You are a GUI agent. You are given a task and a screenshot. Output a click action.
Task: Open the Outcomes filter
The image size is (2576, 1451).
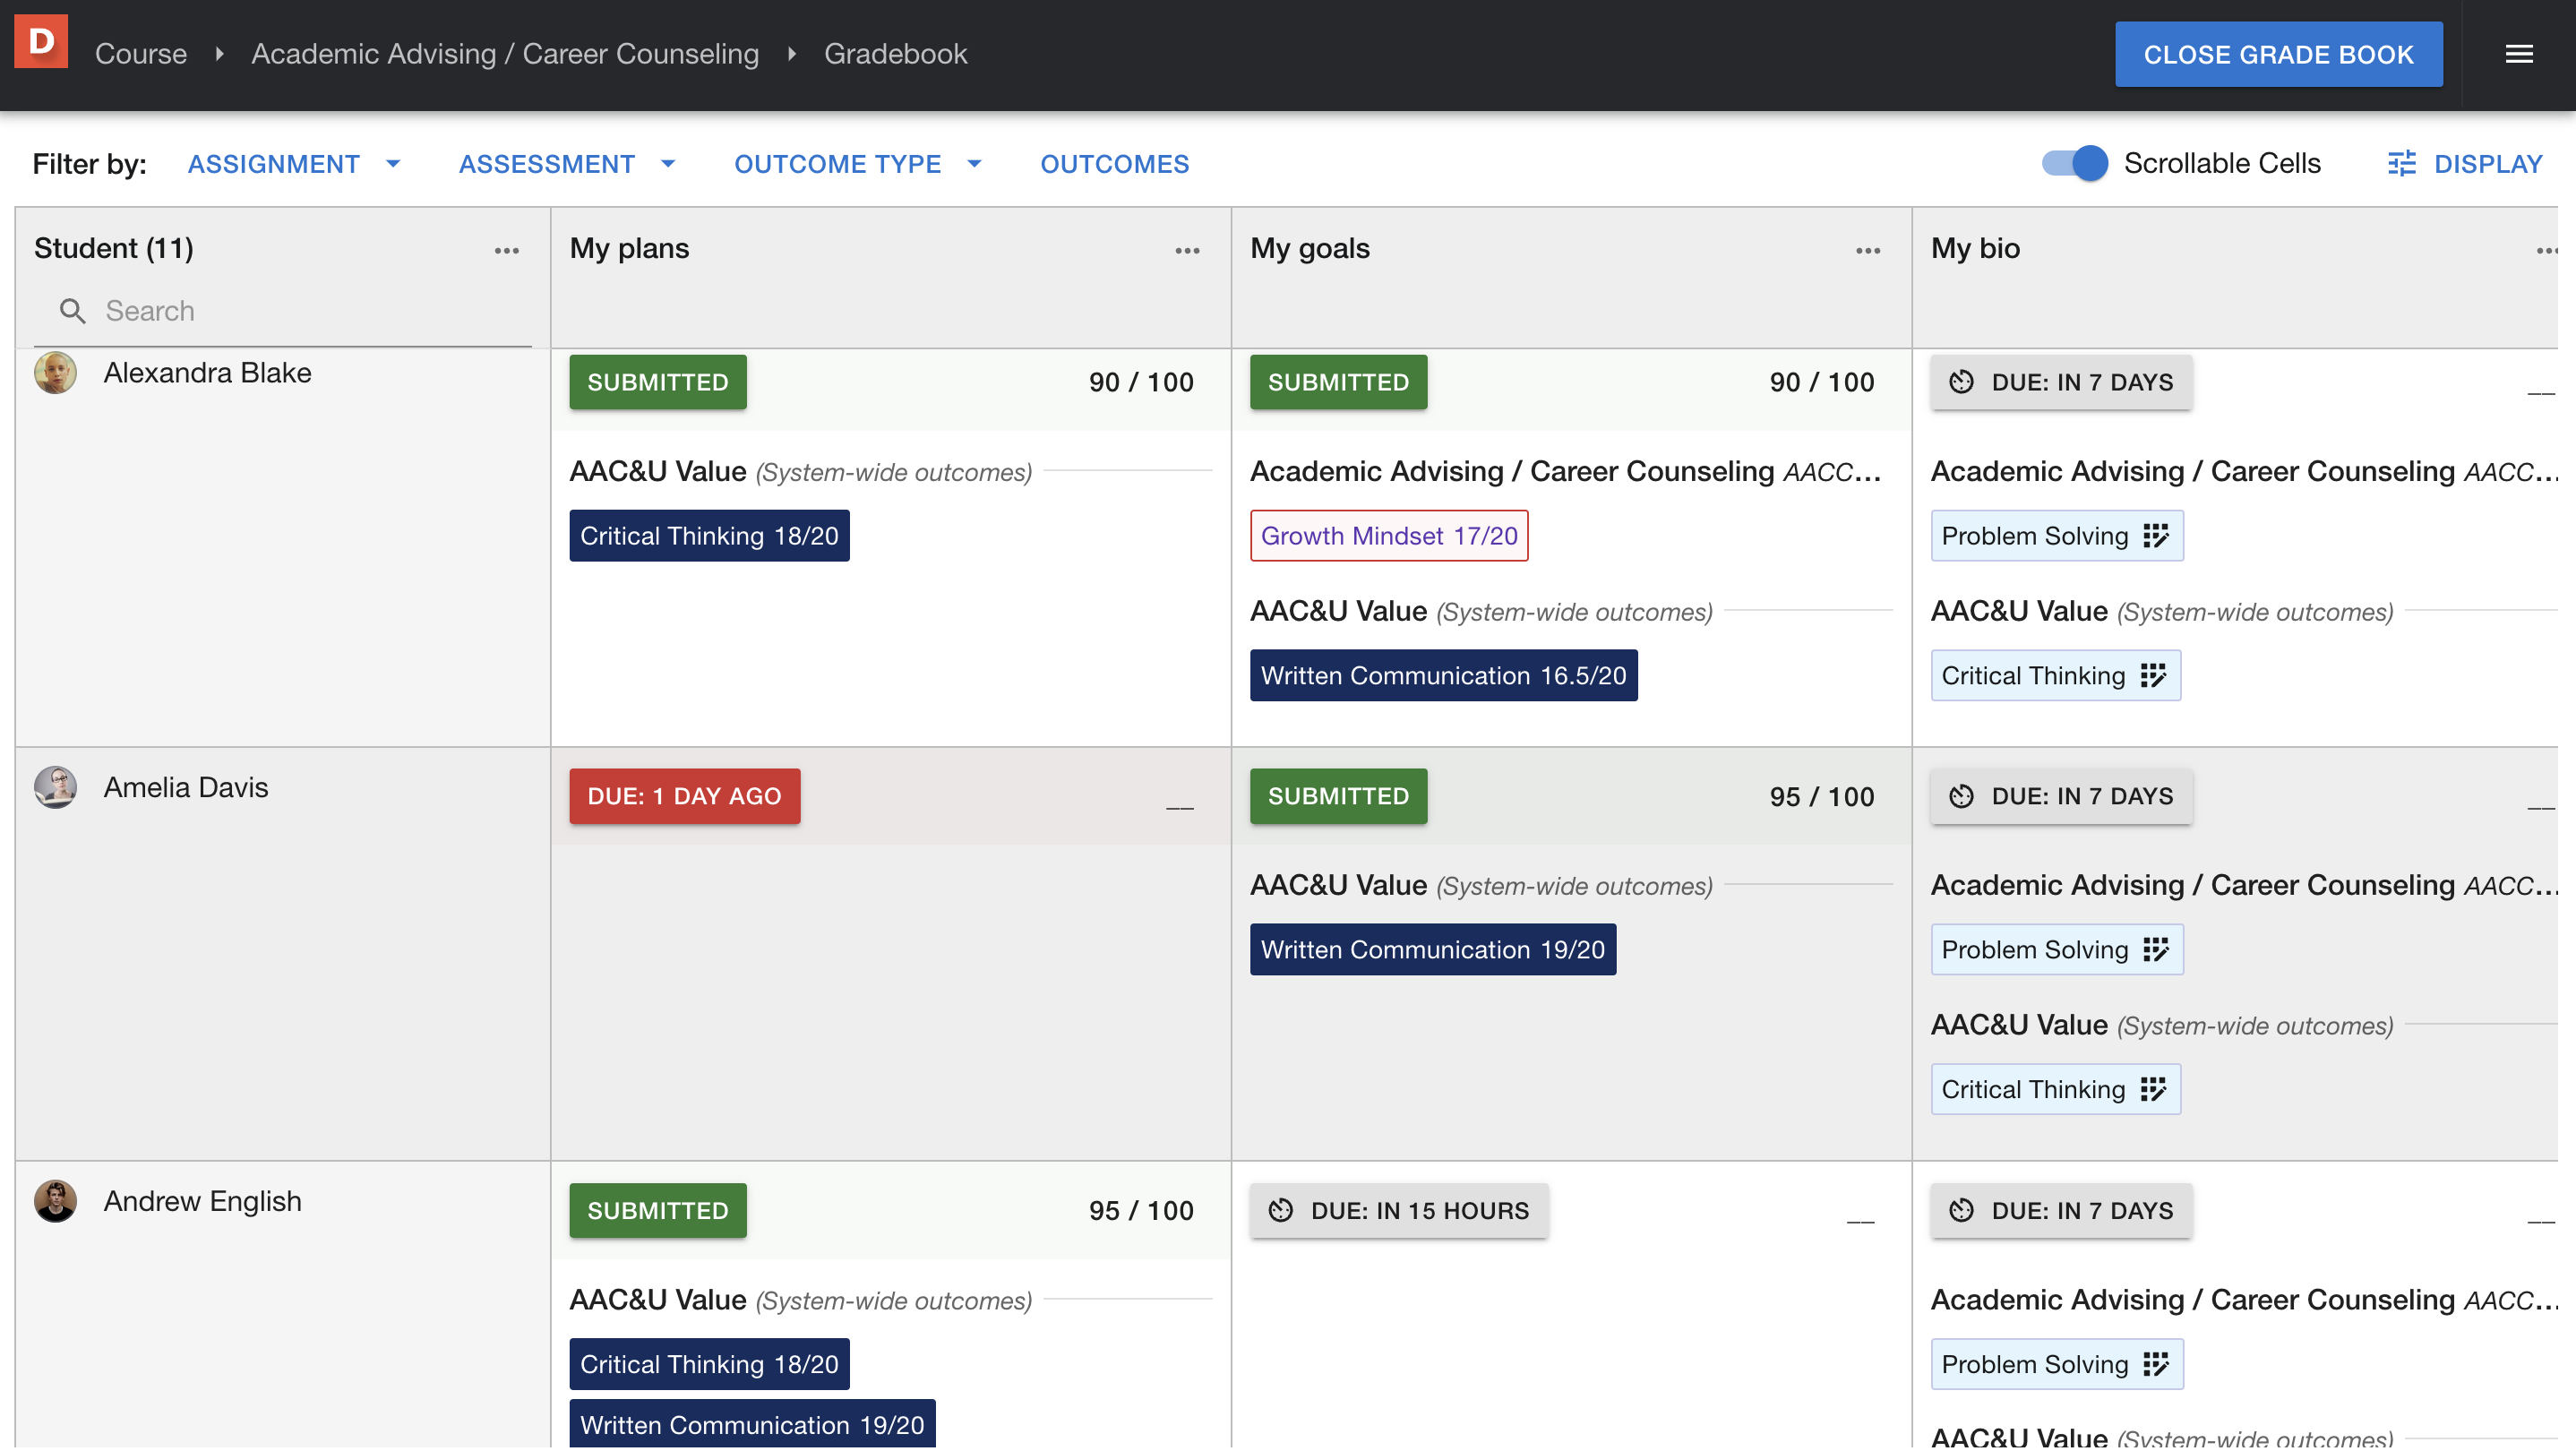[1114, 164]
